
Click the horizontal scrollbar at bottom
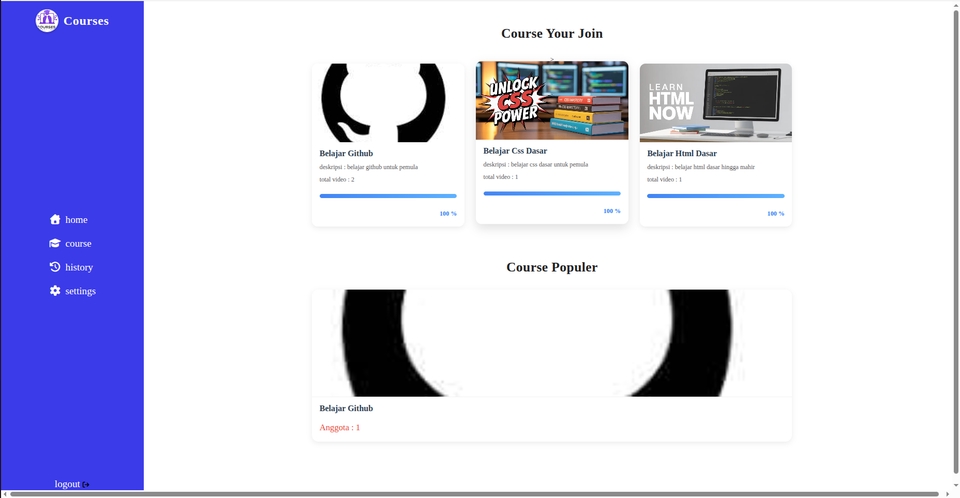point(474,494)
